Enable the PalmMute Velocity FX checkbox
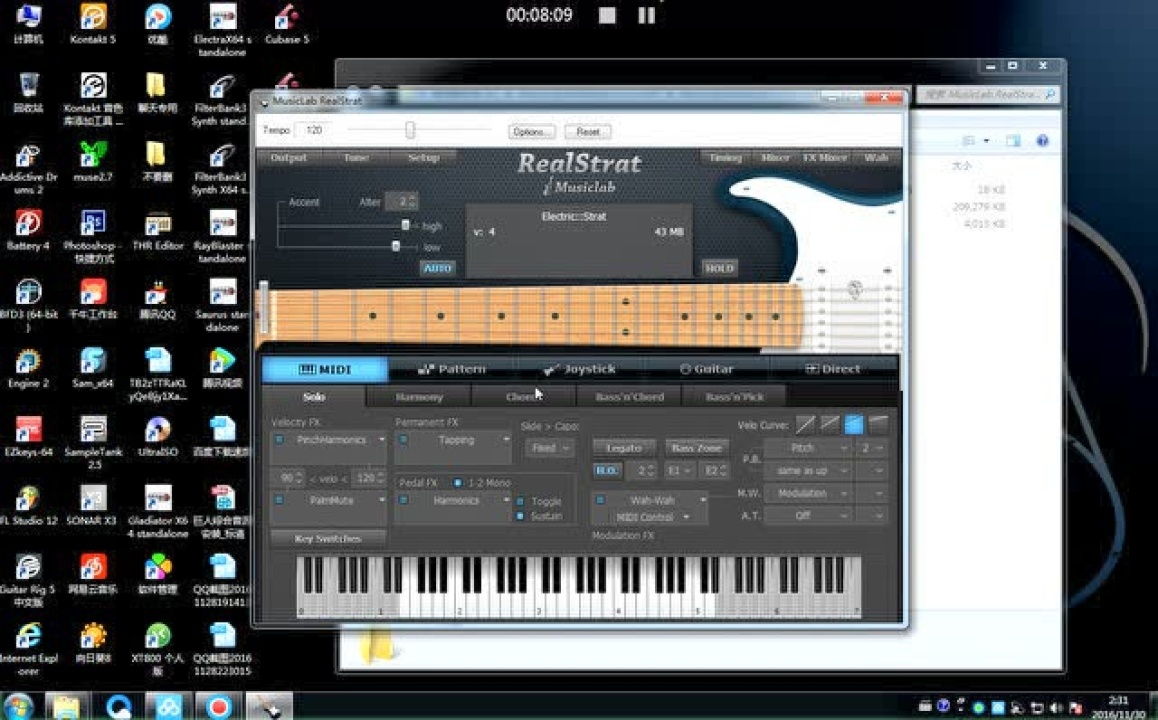Viewport: 1158px width, 720px height. pyautogui.click(x=279, y=500)
